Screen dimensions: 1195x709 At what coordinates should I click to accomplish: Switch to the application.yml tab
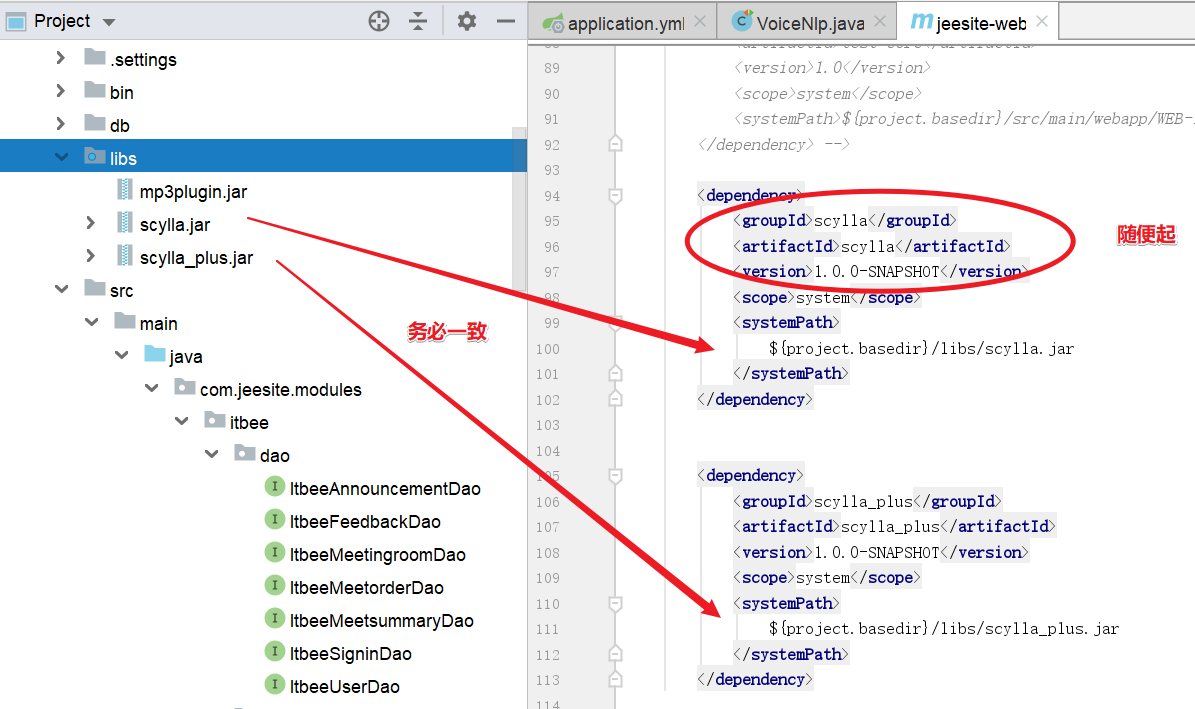click(626, 24)
